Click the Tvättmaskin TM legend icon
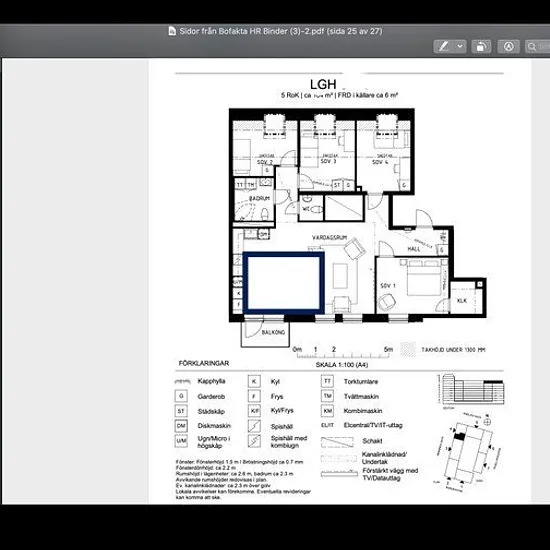This screenshot has height=550, width=550. 327,396
